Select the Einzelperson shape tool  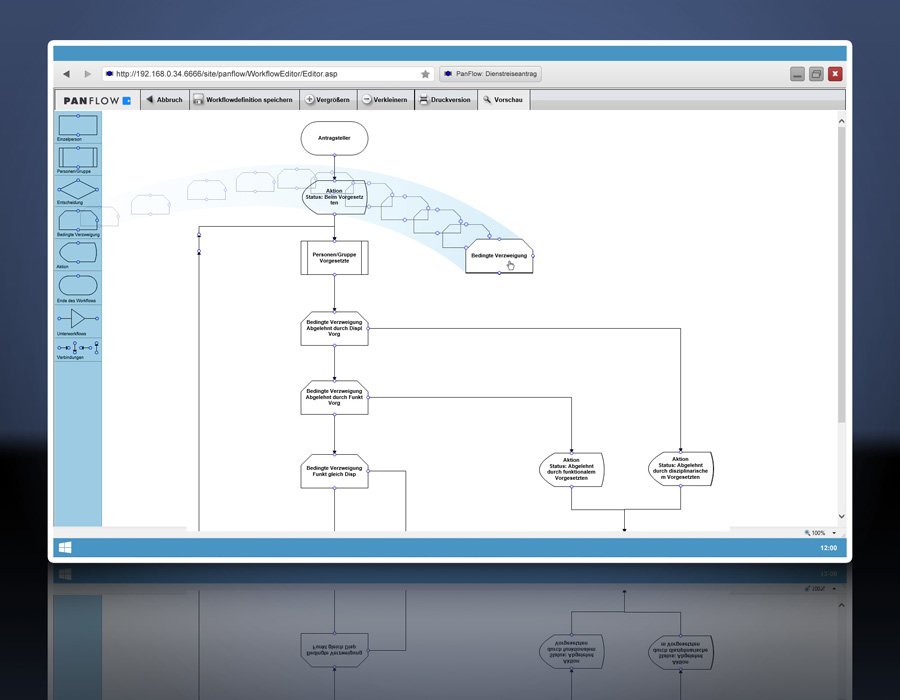coord(77,123)
